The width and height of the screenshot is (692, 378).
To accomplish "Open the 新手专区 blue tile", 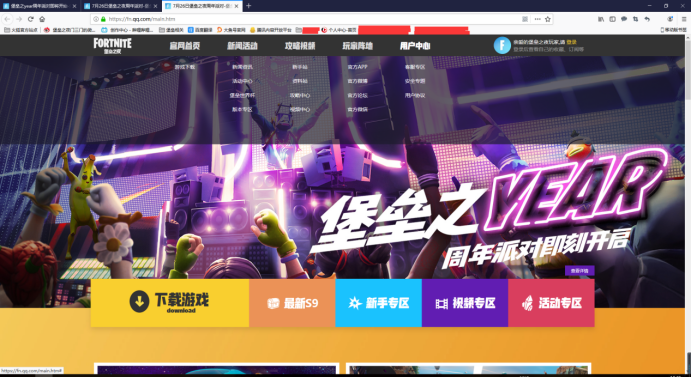I will click(x=379, y=303).
